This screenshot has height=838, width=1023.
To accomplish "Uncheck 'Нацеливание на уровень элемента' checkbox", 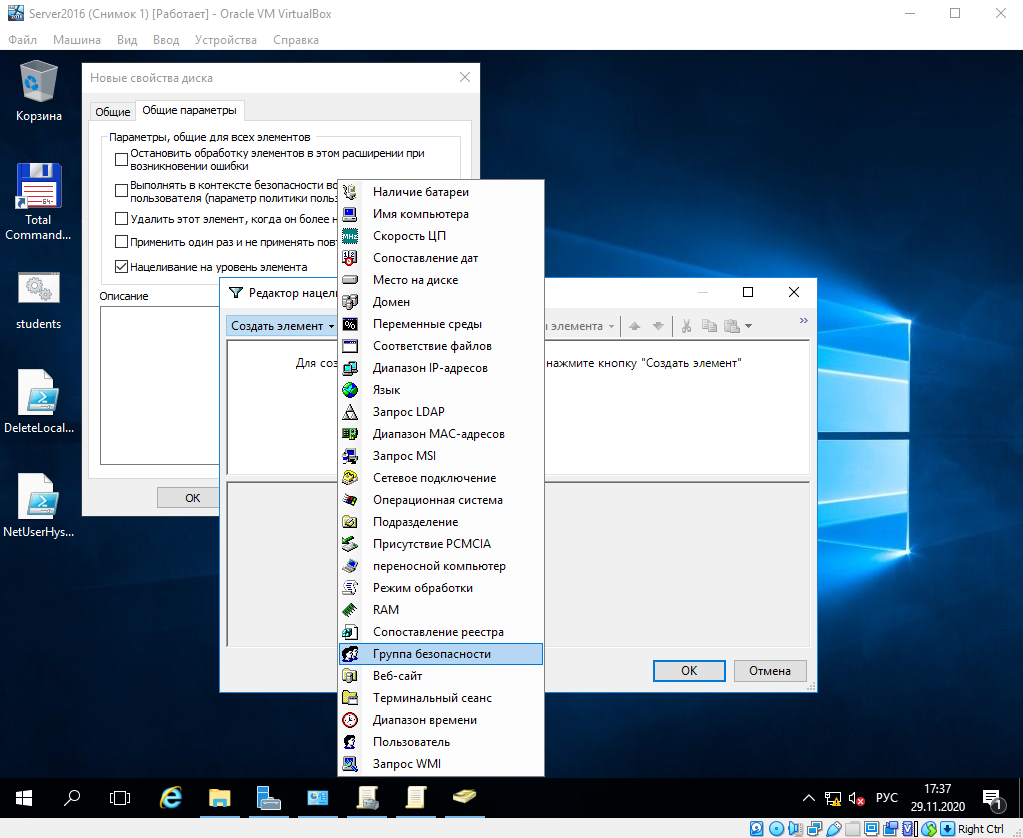I will click(x=122, y=267).
